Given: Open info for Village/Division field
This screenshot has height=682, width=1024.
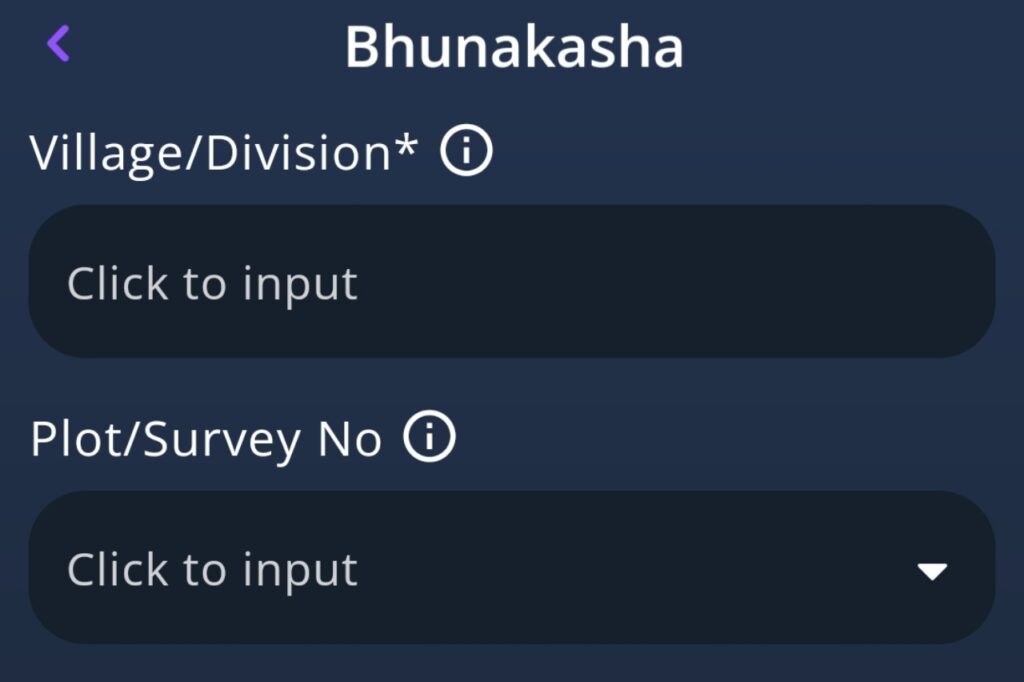Looking at the screenshot, I should coord(467,153).
